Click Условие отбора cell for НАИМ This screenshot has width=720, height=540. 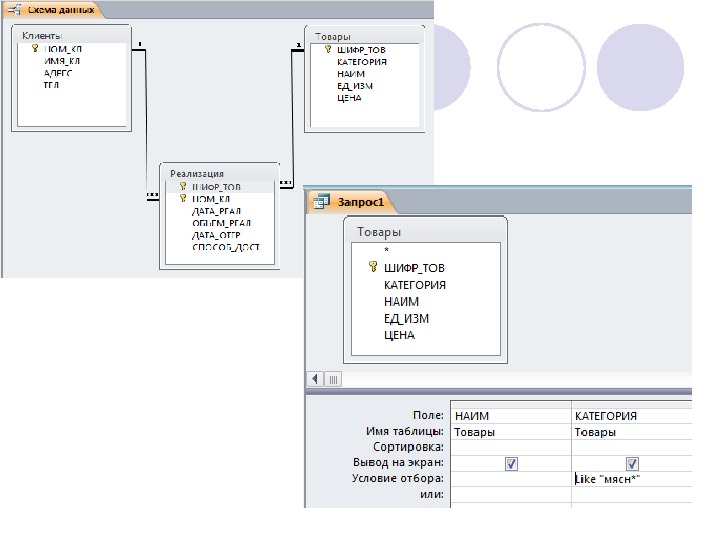click(x=511, y=479)
